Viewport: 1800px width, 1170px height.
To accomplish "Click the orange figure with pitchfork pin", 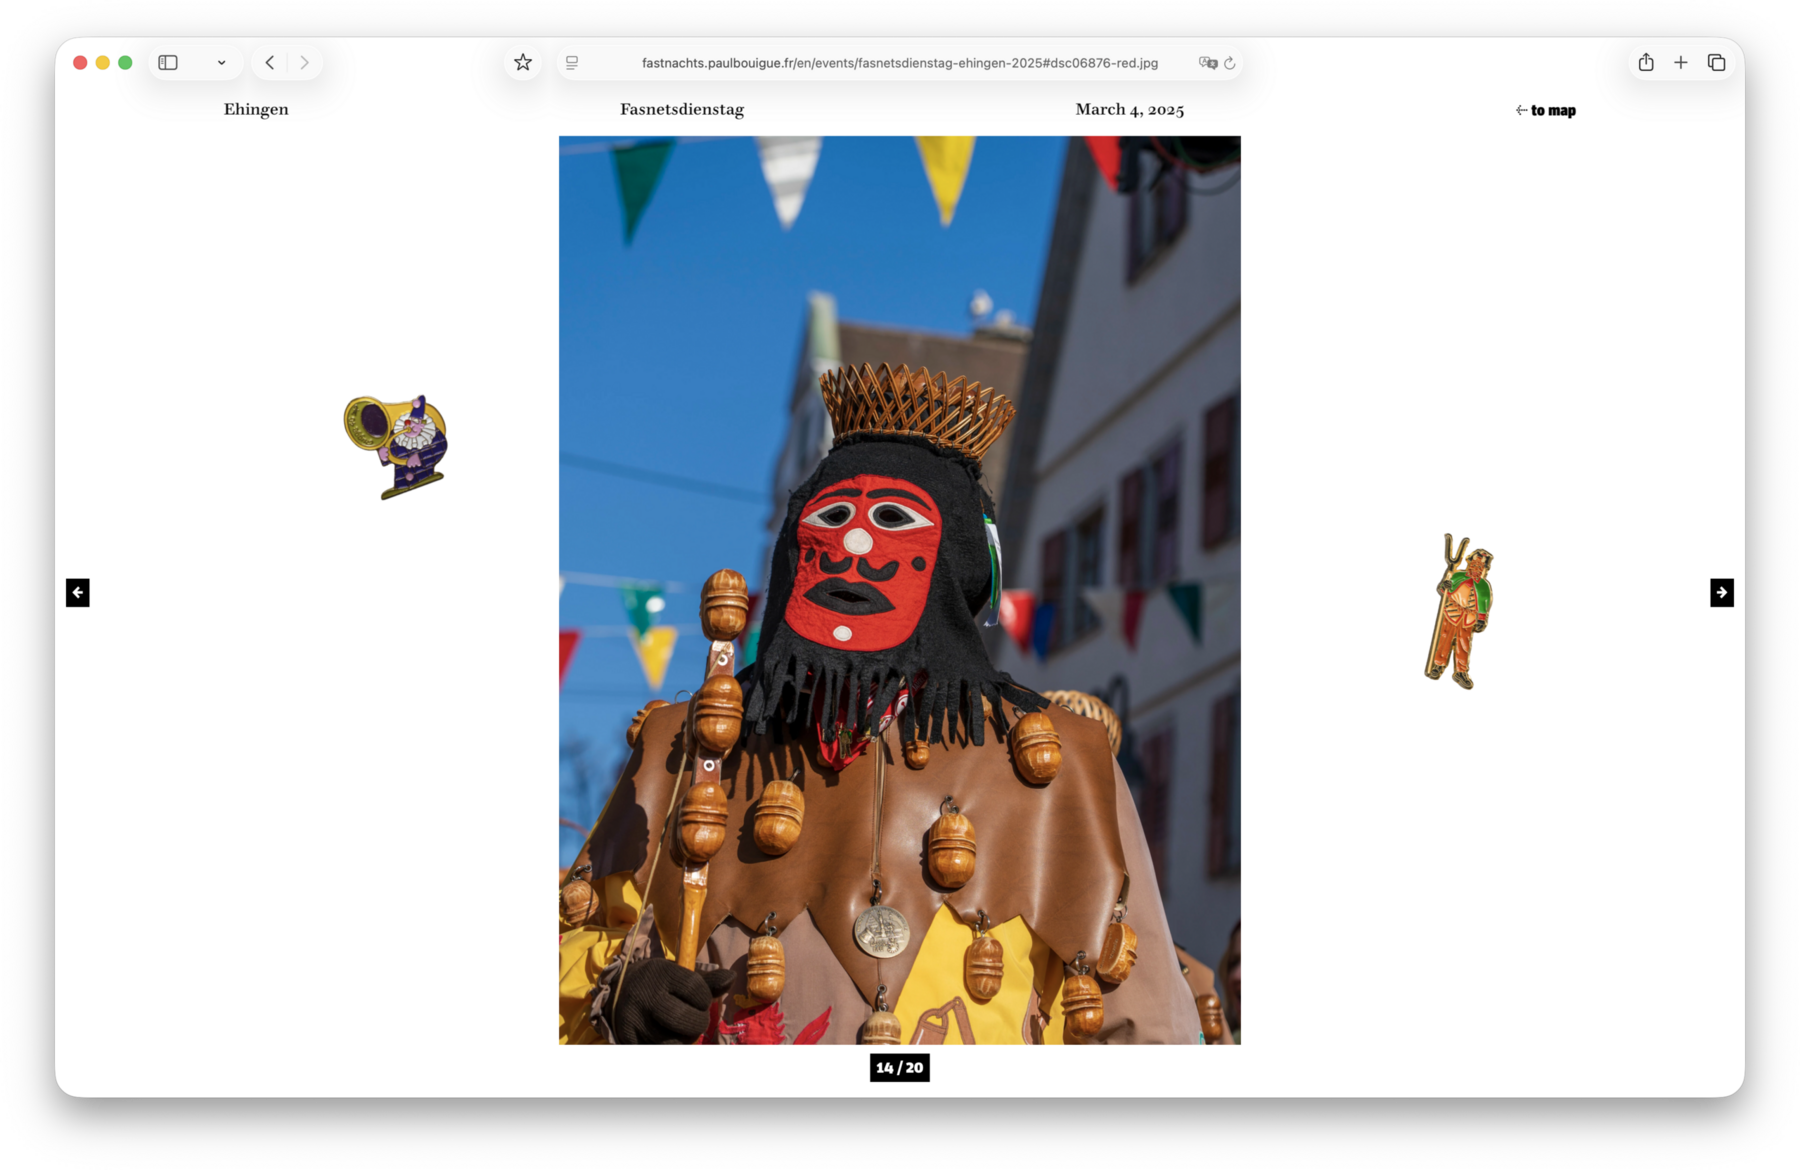I will tap(1460, 612).
